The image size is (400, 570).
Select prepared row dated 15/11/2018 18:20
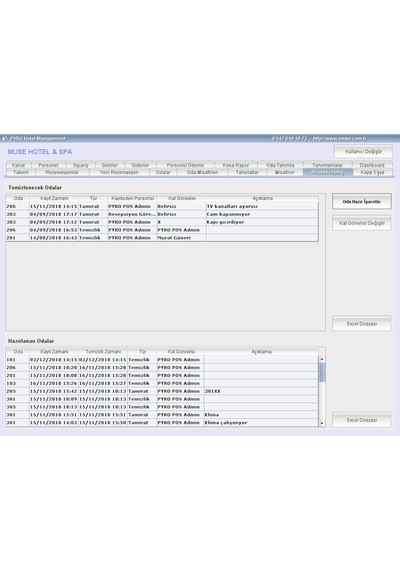[x=162, y=368]
